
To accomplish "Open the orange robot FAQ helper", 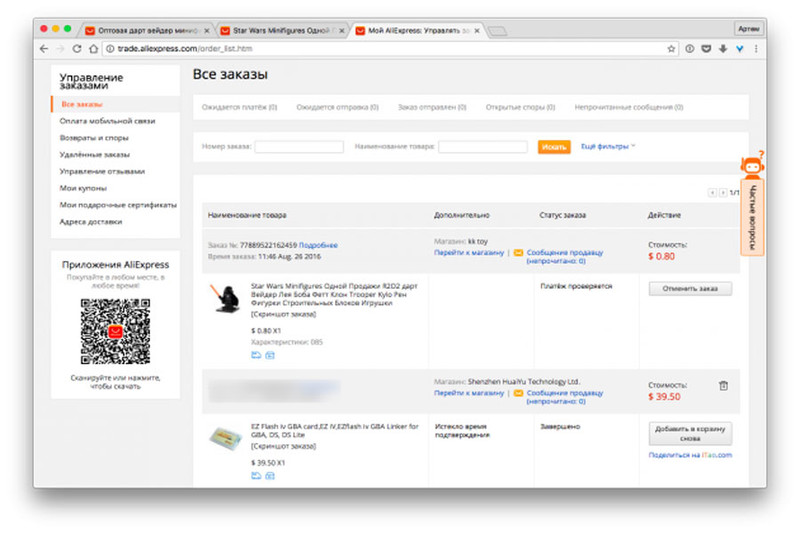I will click(752, 165).
